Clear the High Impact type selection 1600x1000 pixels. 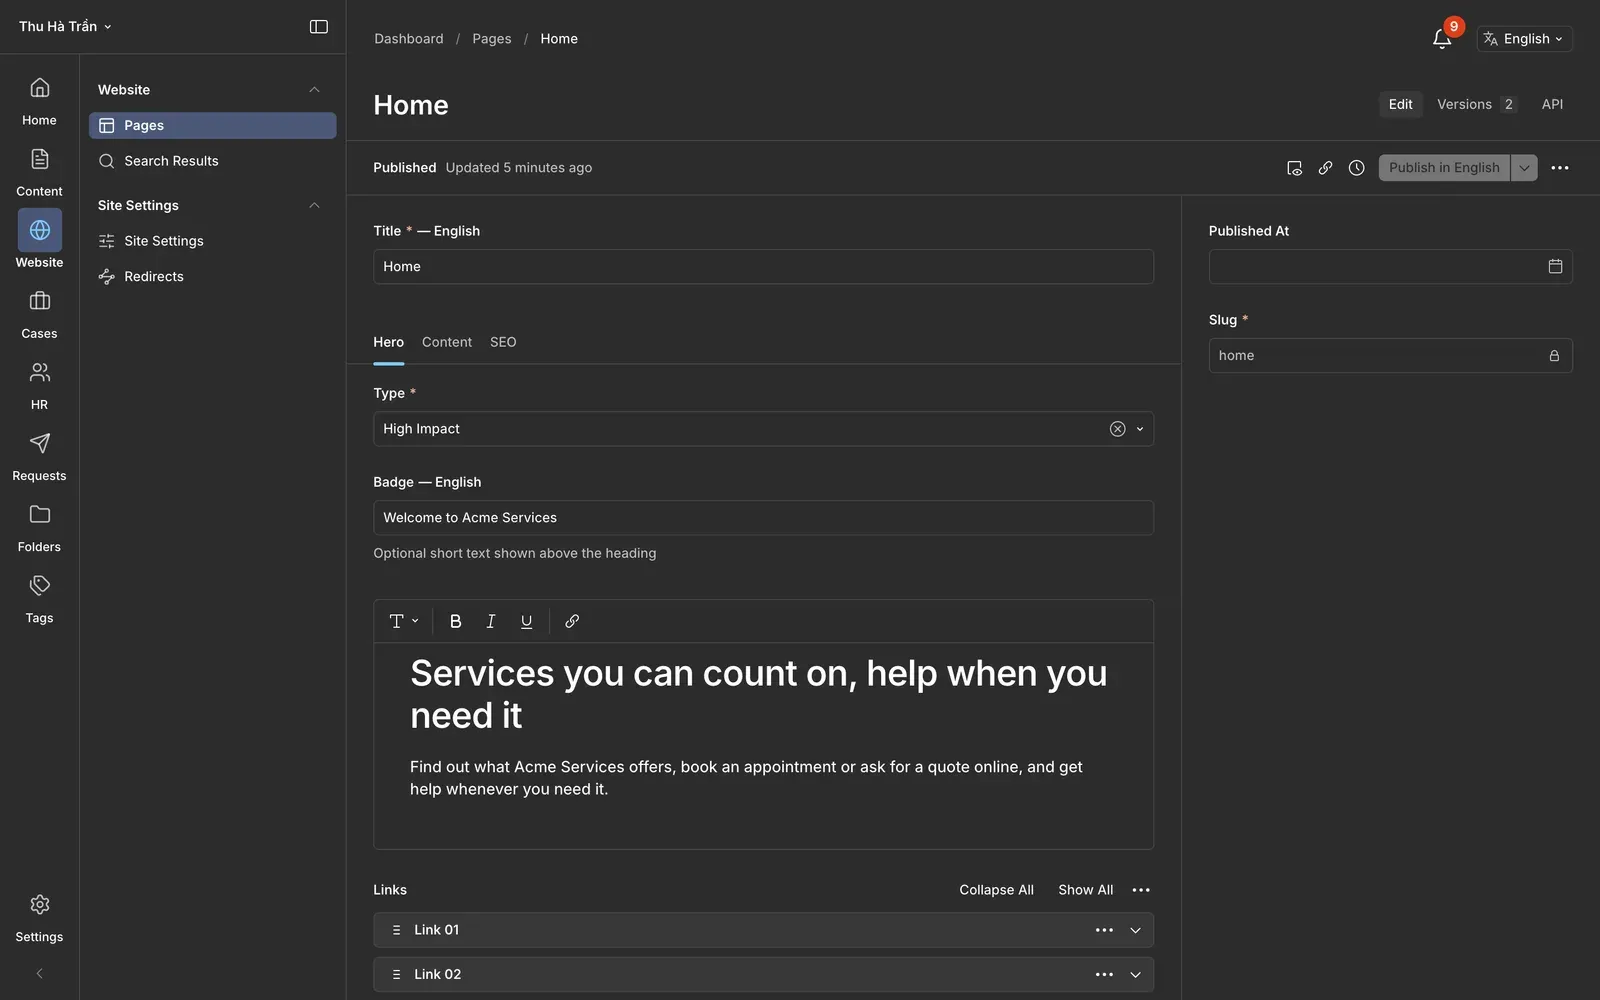click(1117, 429)
